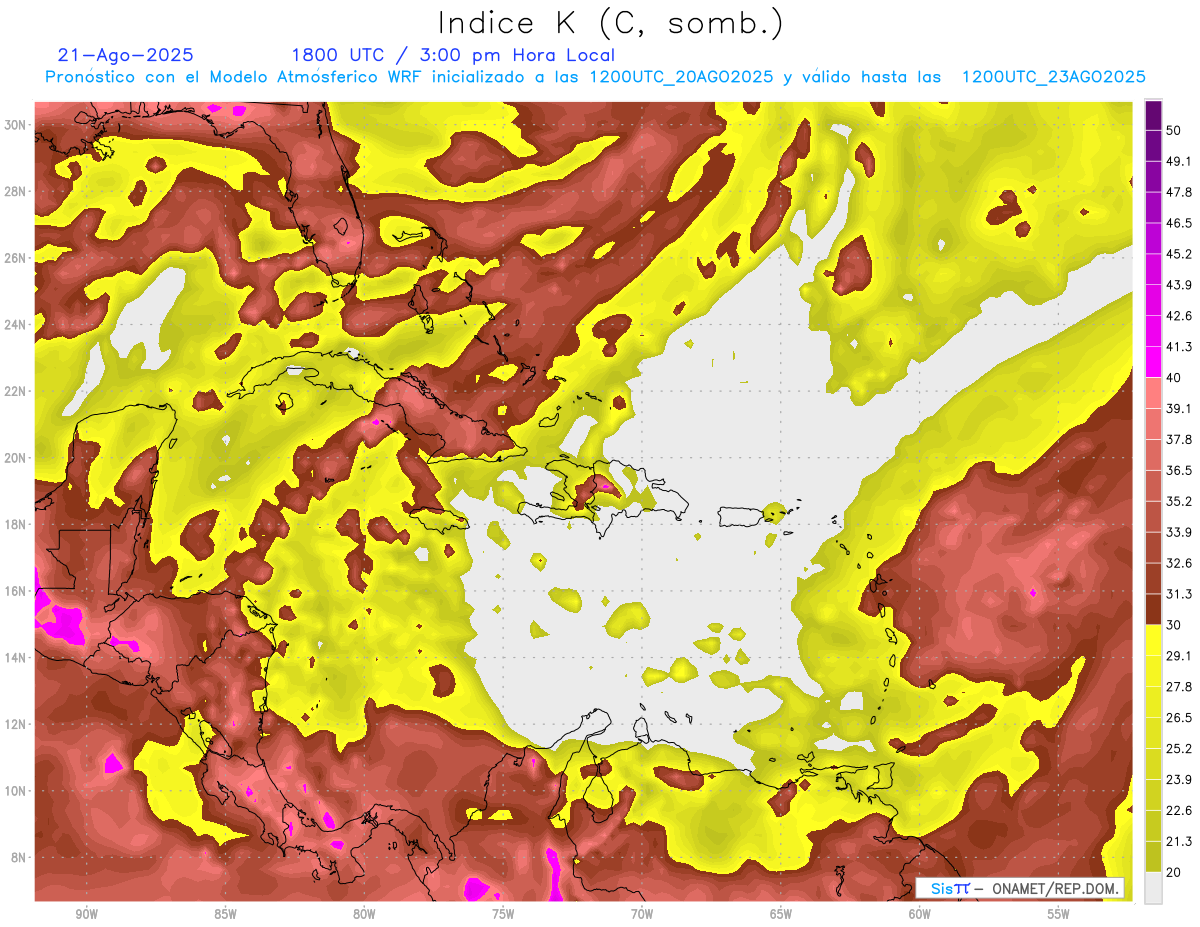Screen dimensions: 1200x927
Task: Click latitude label "16N"
Action: coord(17,591)
